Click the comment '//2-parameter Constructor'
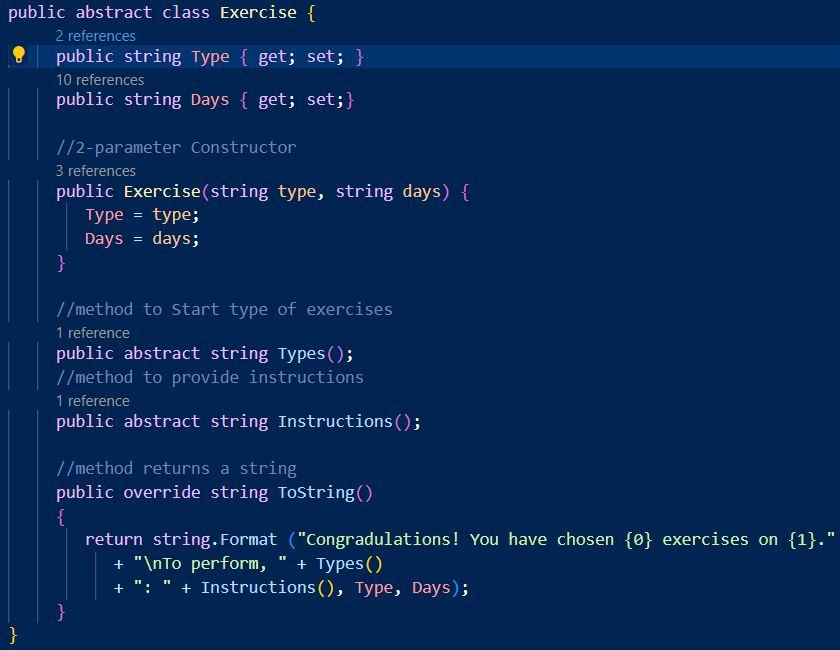The image size is (840, 650). (176, 147)
